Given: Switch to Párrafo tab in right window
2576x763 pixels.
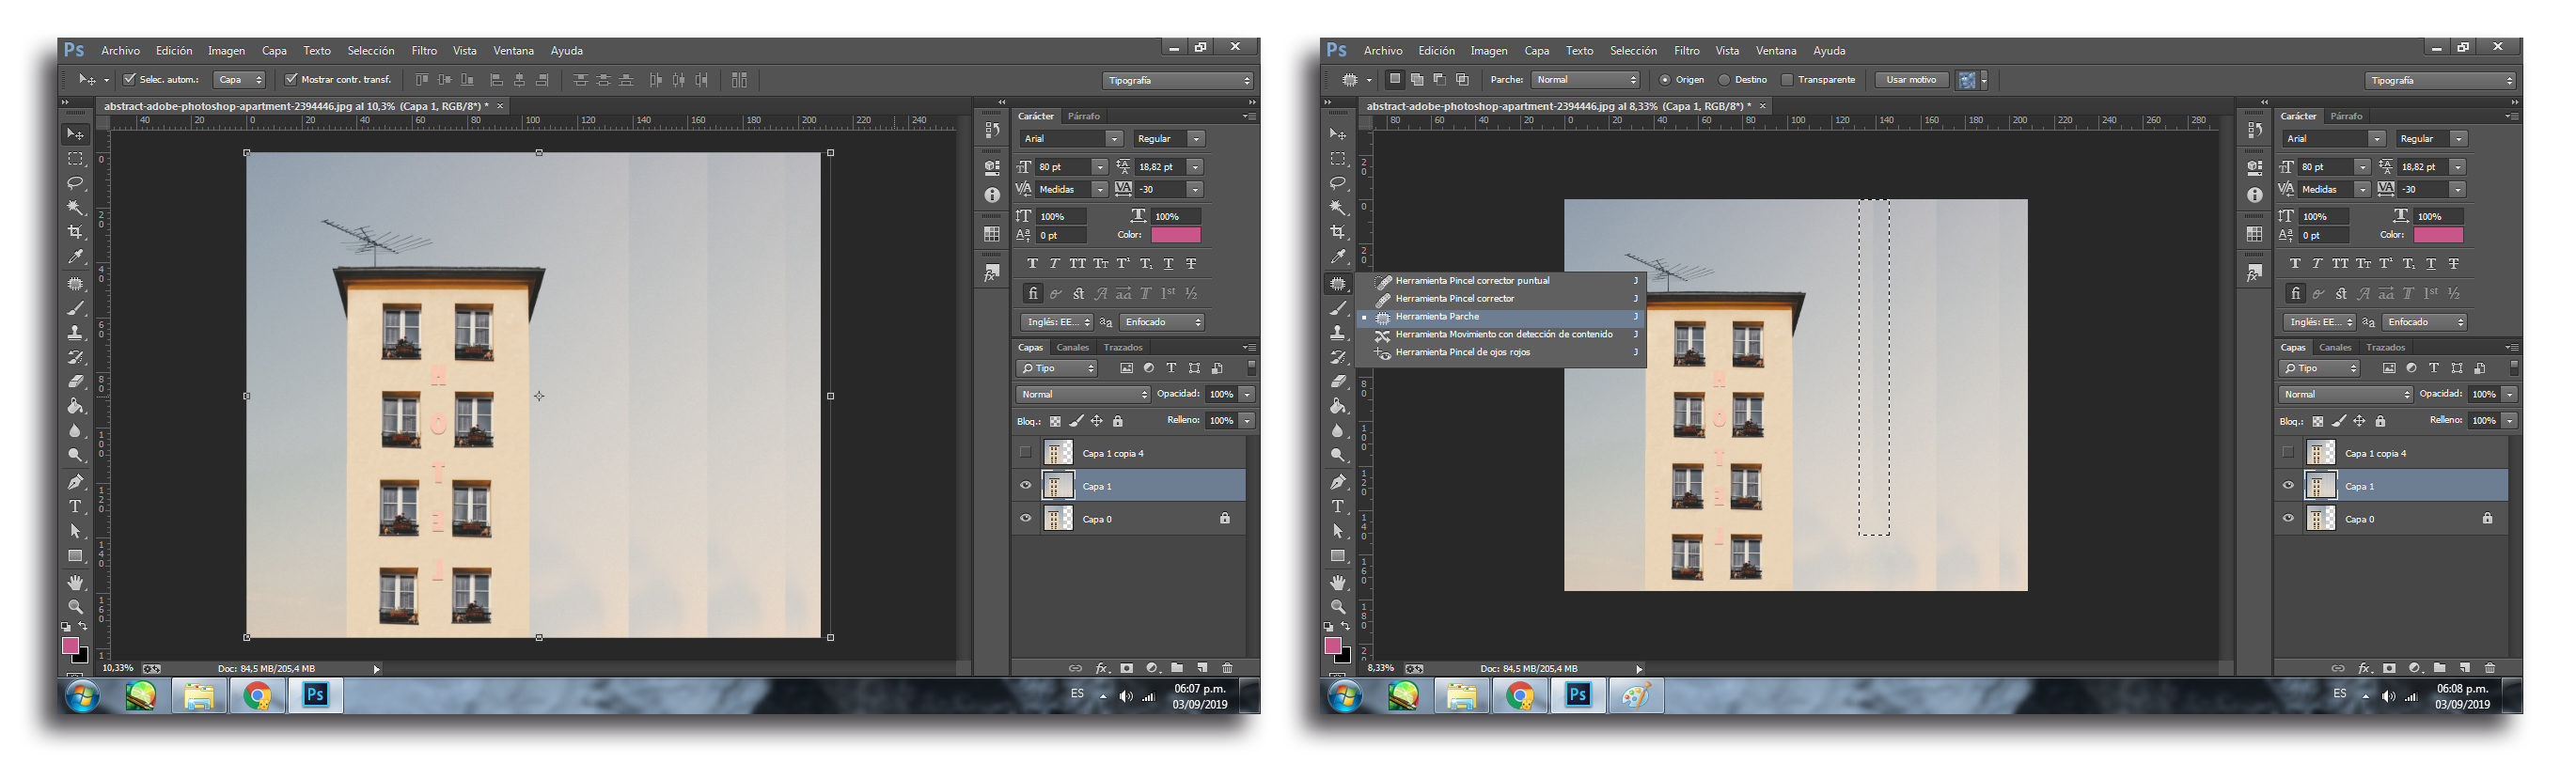Looking at the screenshot, I should [x=2346, y=116].
